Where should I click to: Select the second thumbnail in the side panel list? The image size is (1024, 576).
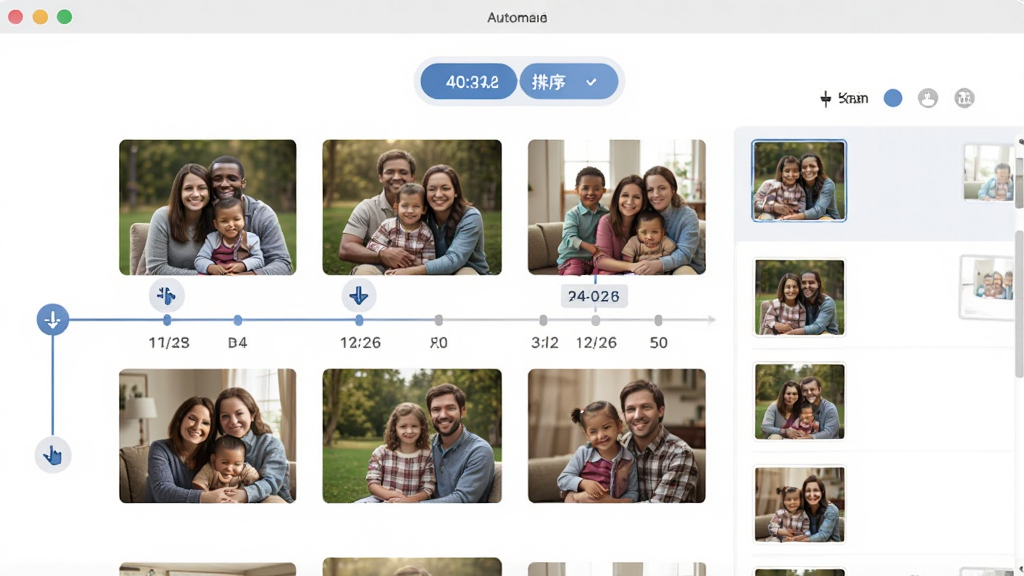799,297
